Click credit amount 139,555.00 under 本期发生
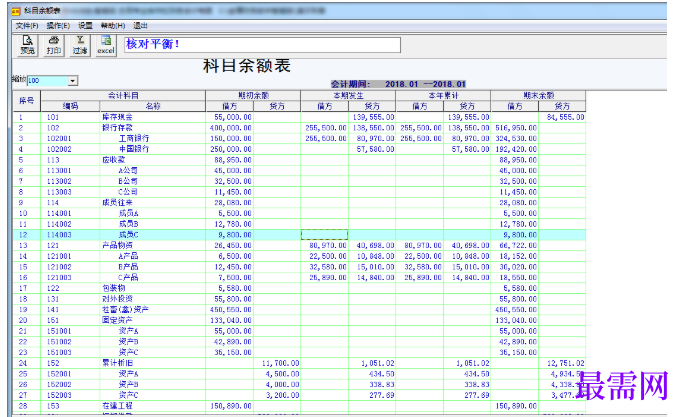The width and height of the screenshot is (687, 417). coord(372,117)
